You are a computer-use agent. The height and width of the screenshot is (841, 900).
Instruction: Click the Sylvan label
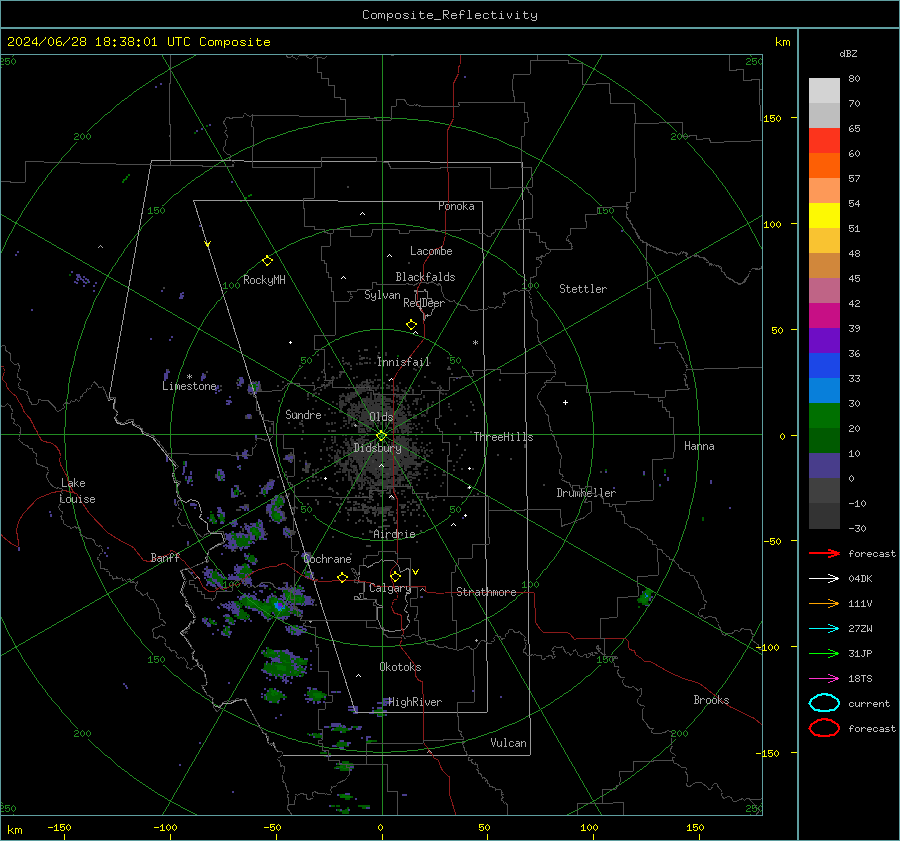point(382,295)
